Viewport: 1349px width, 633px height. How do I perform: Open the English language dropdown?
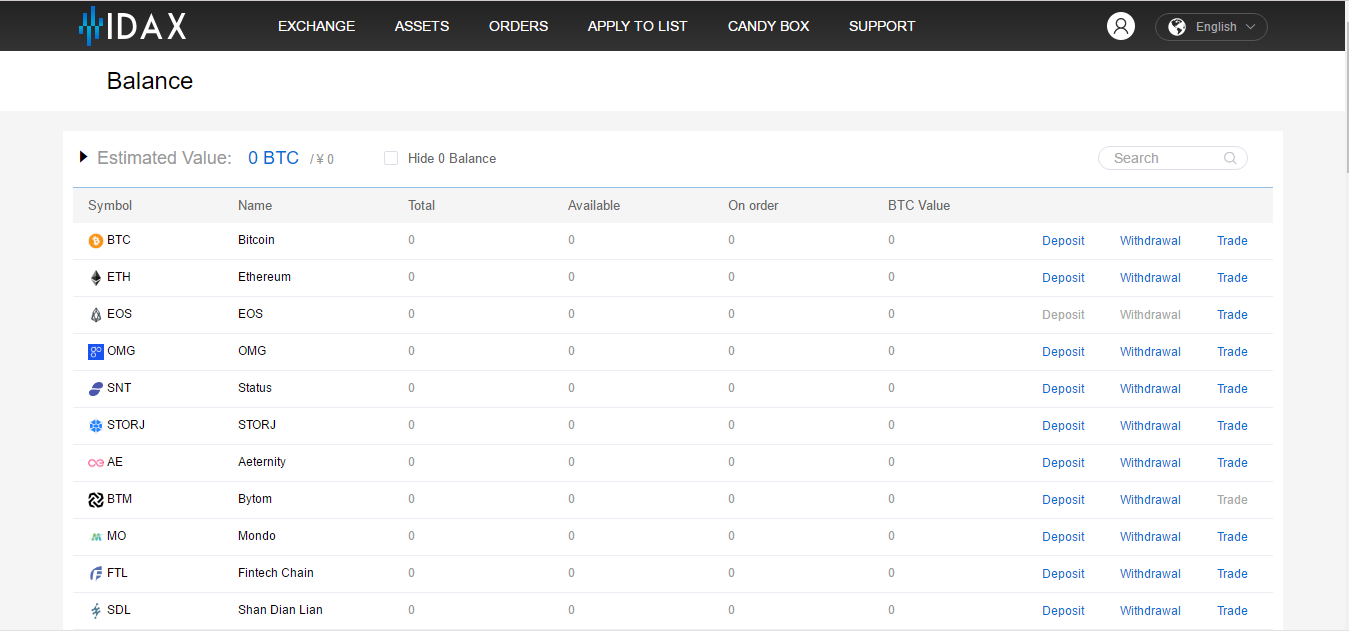pos(1211,27)
